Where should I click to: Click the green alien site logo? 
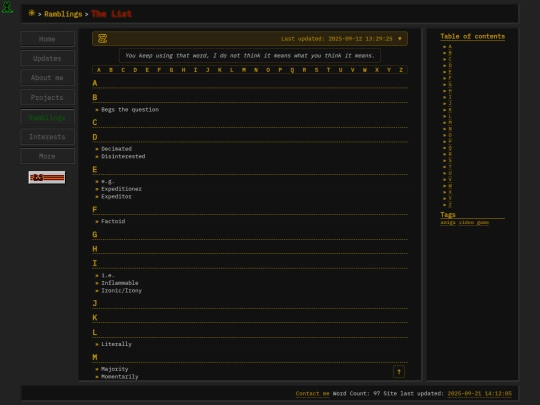coord(7,7)
